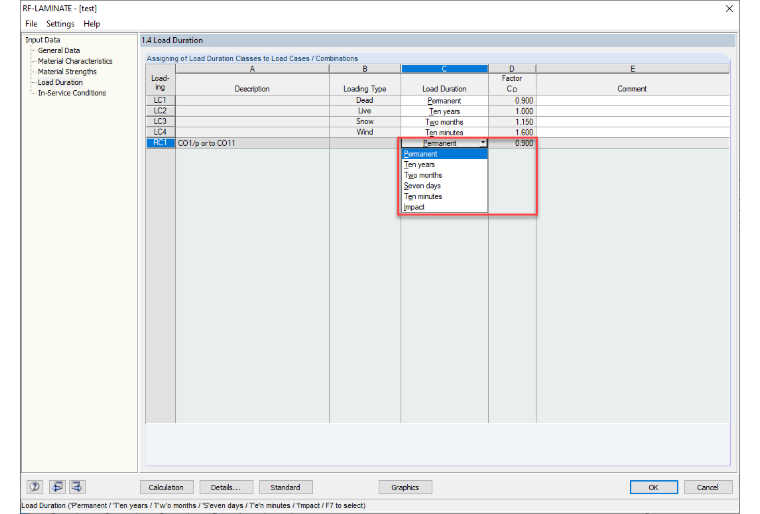The width and height of the screenshot is (760, 514).
Task: Select Material Strengths in tree
Action: pyautogui.click(x=67, y=72)
